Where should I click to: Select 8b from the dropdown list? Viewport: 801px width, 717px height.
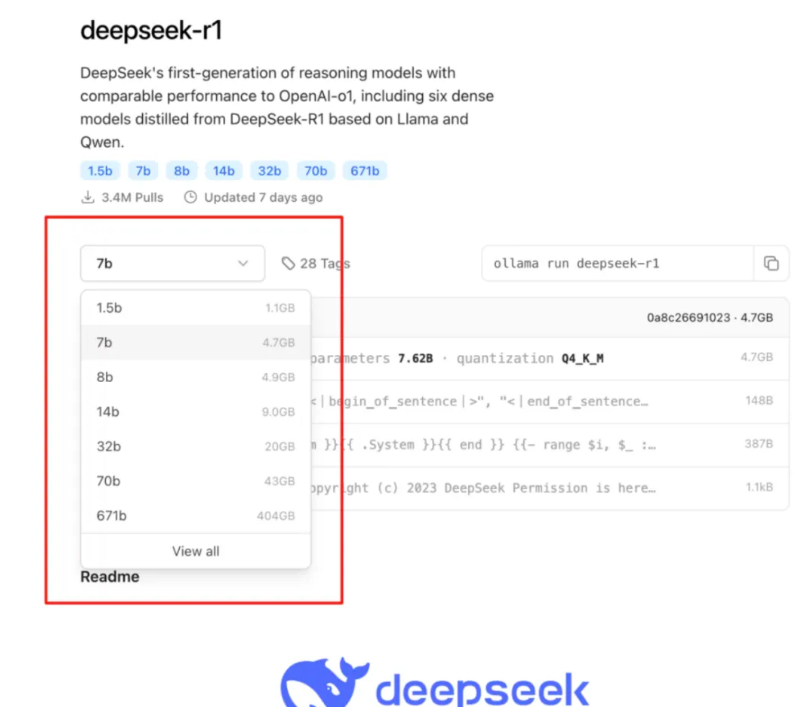pyautogui.click(x=196, y=377)
